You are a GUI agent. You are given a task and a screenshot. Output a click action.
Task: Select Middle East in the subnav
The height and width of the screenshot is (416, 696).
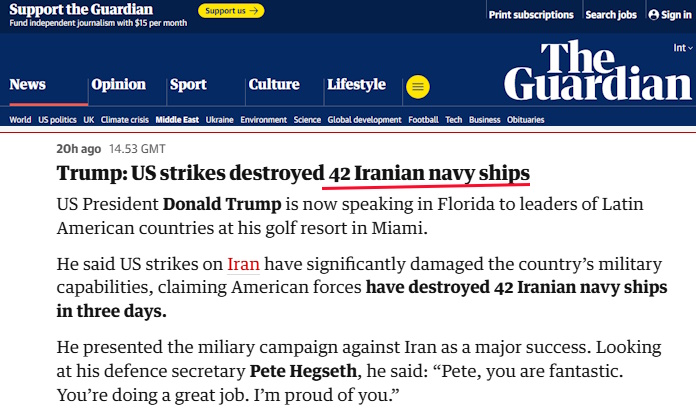pos(177,120)
